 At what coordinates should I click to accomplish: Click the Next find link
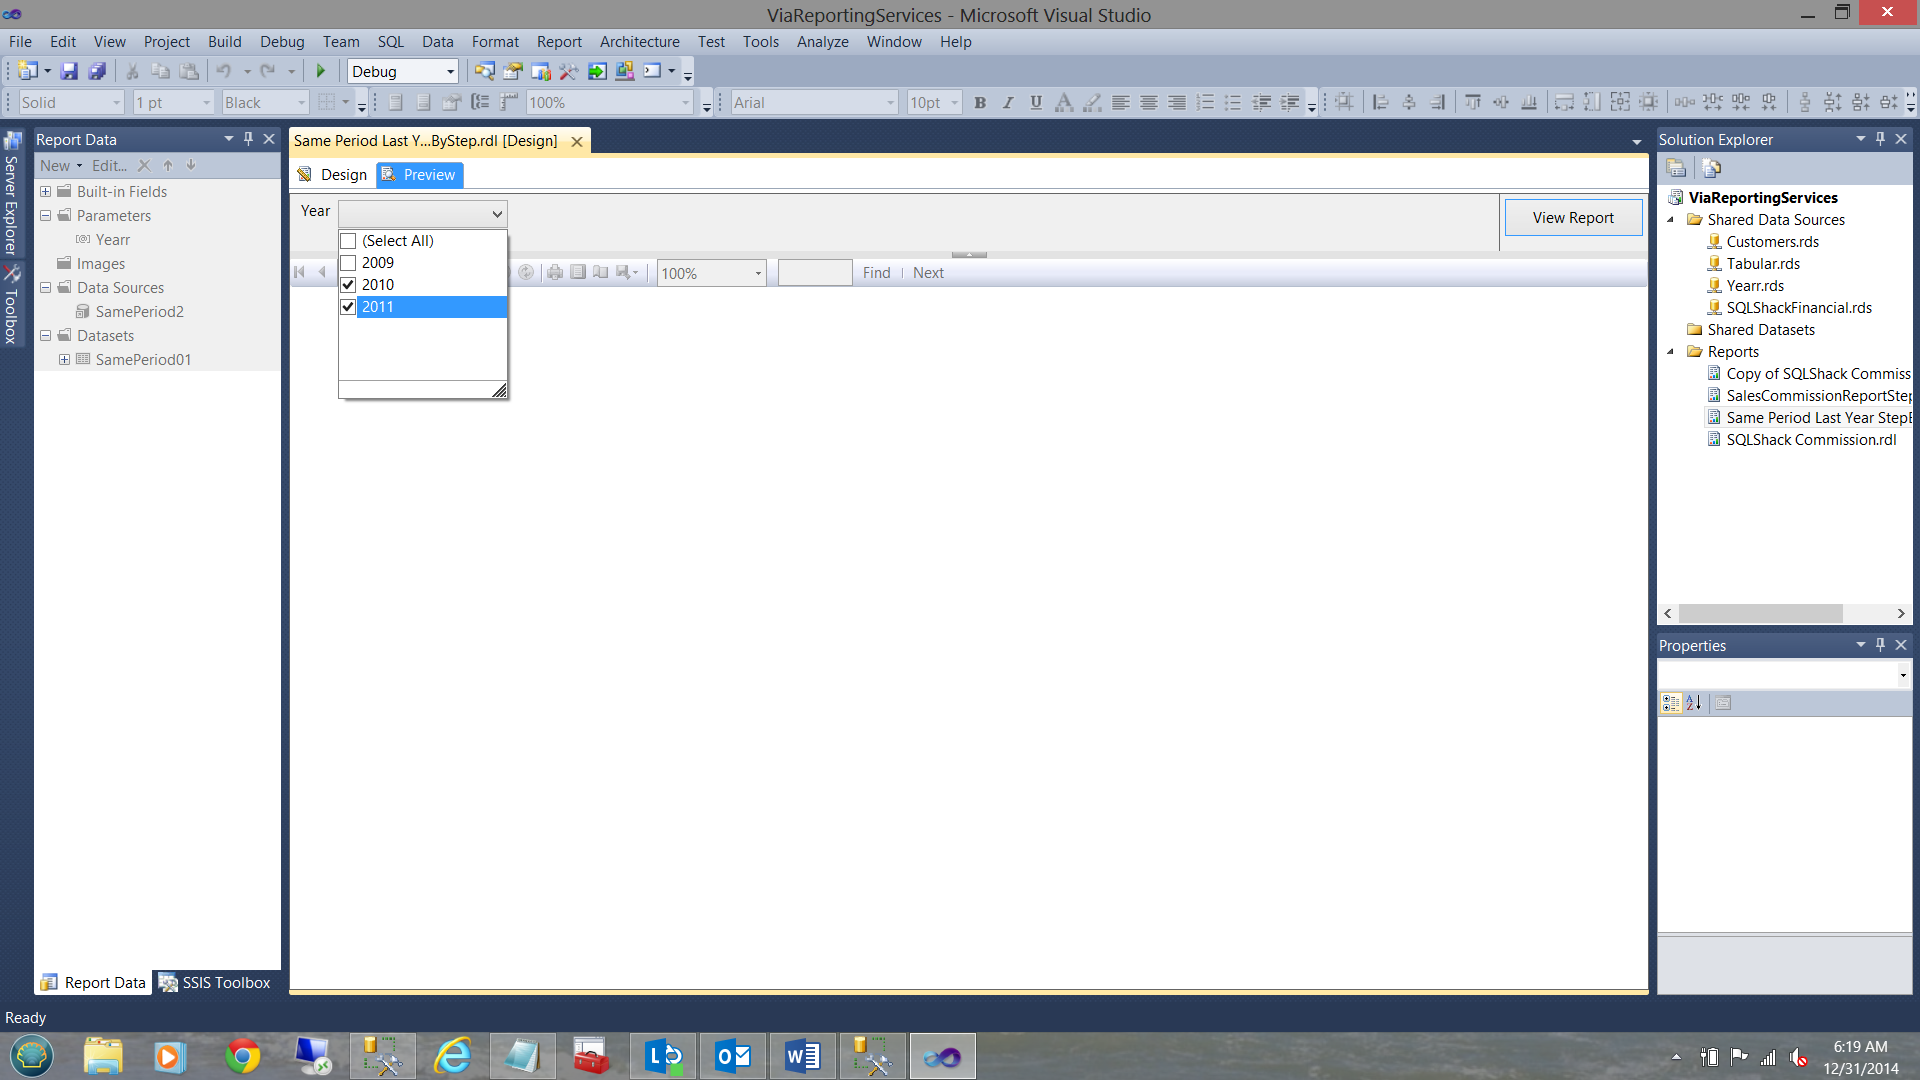click(x=928, y=273)
